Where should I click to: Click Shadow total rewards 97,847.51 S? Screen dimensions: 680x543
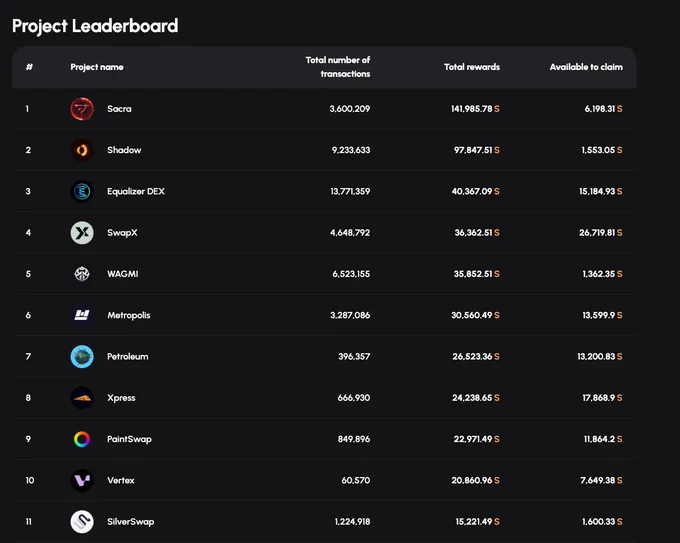(477, 150)
